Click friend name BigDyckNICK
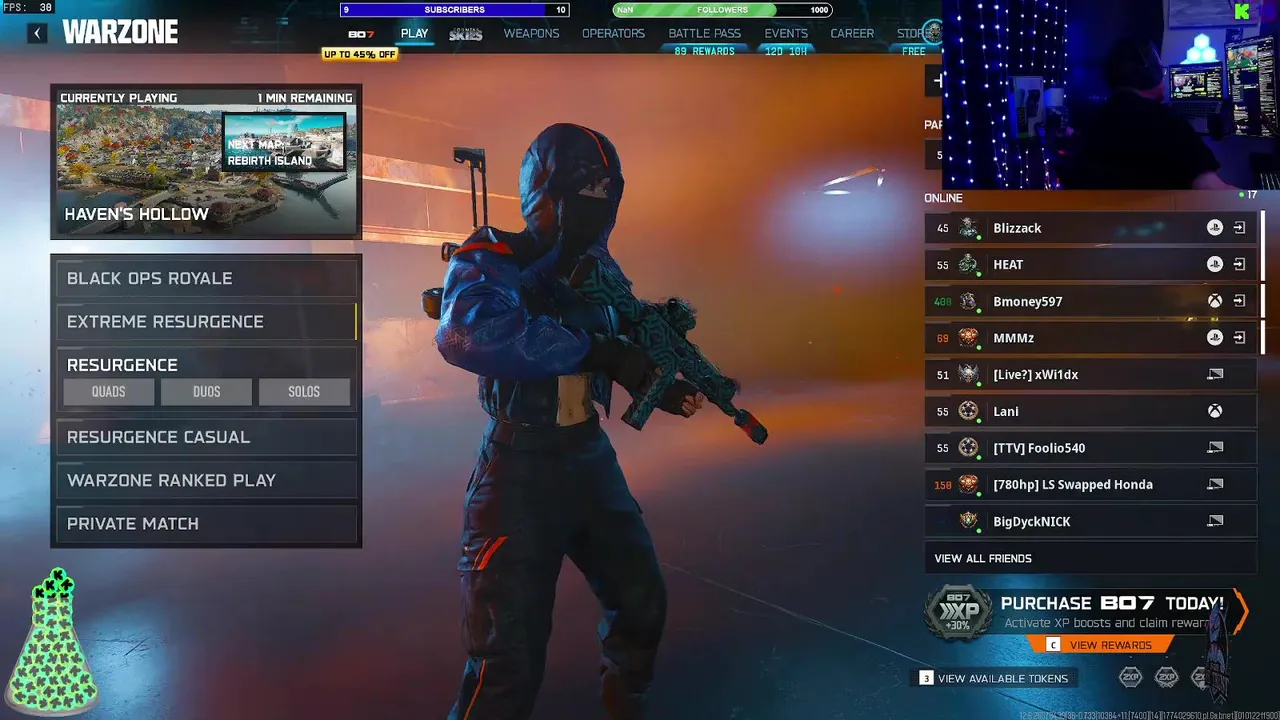 coord(1032,521)
